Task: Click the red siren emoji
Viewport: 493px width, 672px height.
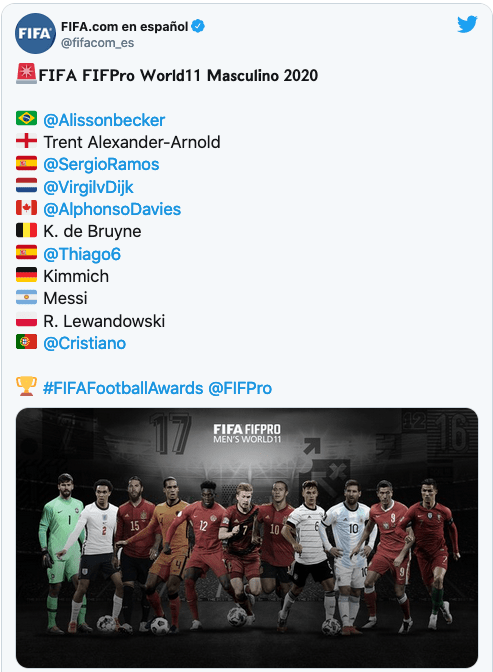Action: [27, 73]
